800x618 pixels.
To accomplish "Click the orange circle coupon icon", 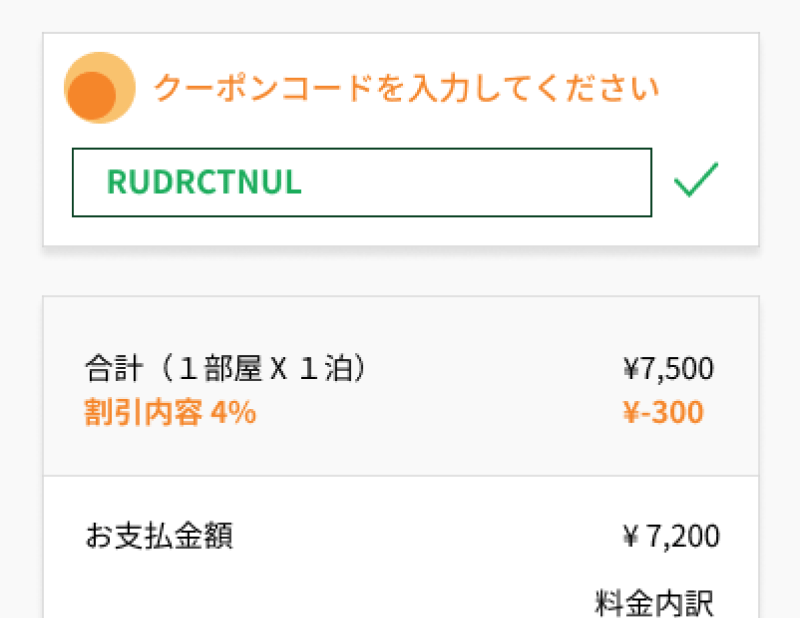I will pyautogui.click(x=99, y=88).
